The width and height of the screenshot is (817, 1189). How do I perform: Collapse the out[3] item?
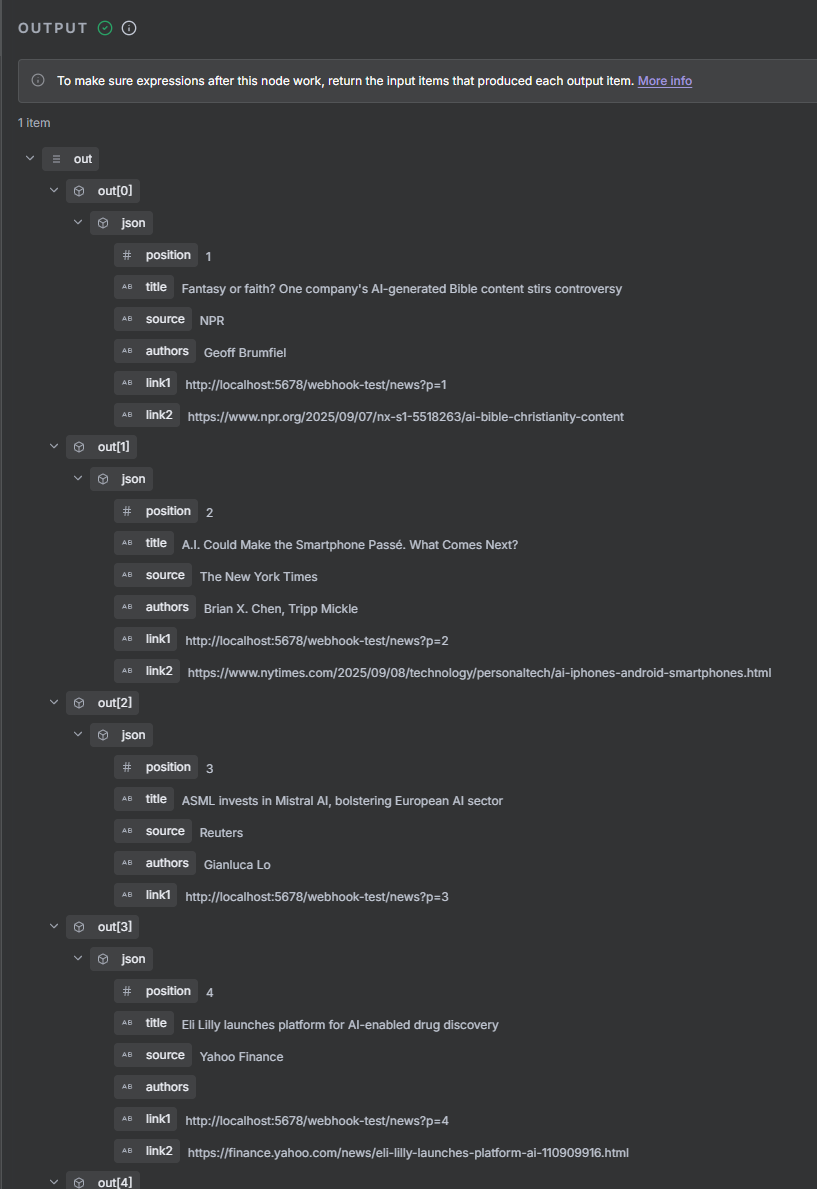click(x=54, y=927)
